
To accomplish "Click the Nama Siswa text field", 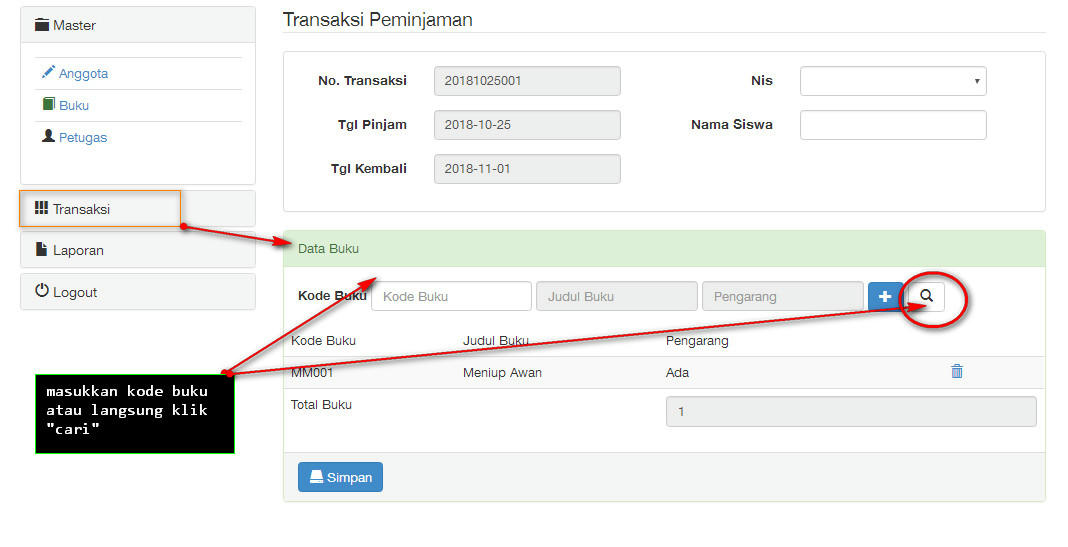I will click(893, 125).
